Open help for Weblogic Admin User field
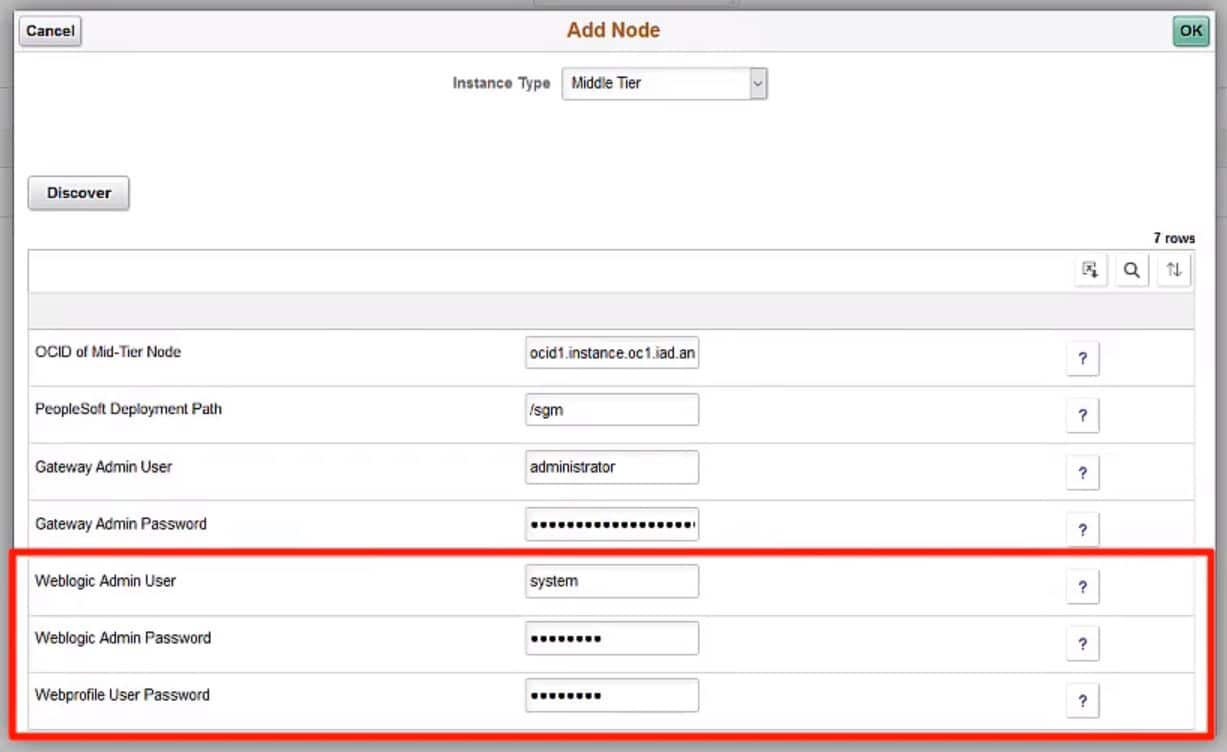The height and width of the screenshot is (752, 1227). coord(1083,587)
